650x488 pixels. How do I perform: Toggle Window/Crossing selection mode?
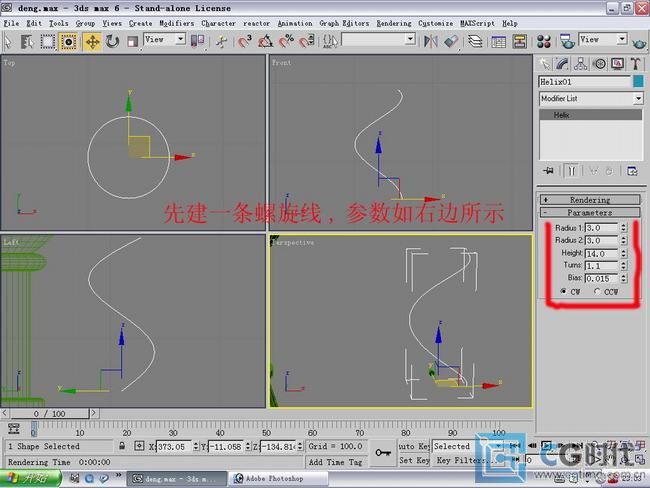click(68, 42)
